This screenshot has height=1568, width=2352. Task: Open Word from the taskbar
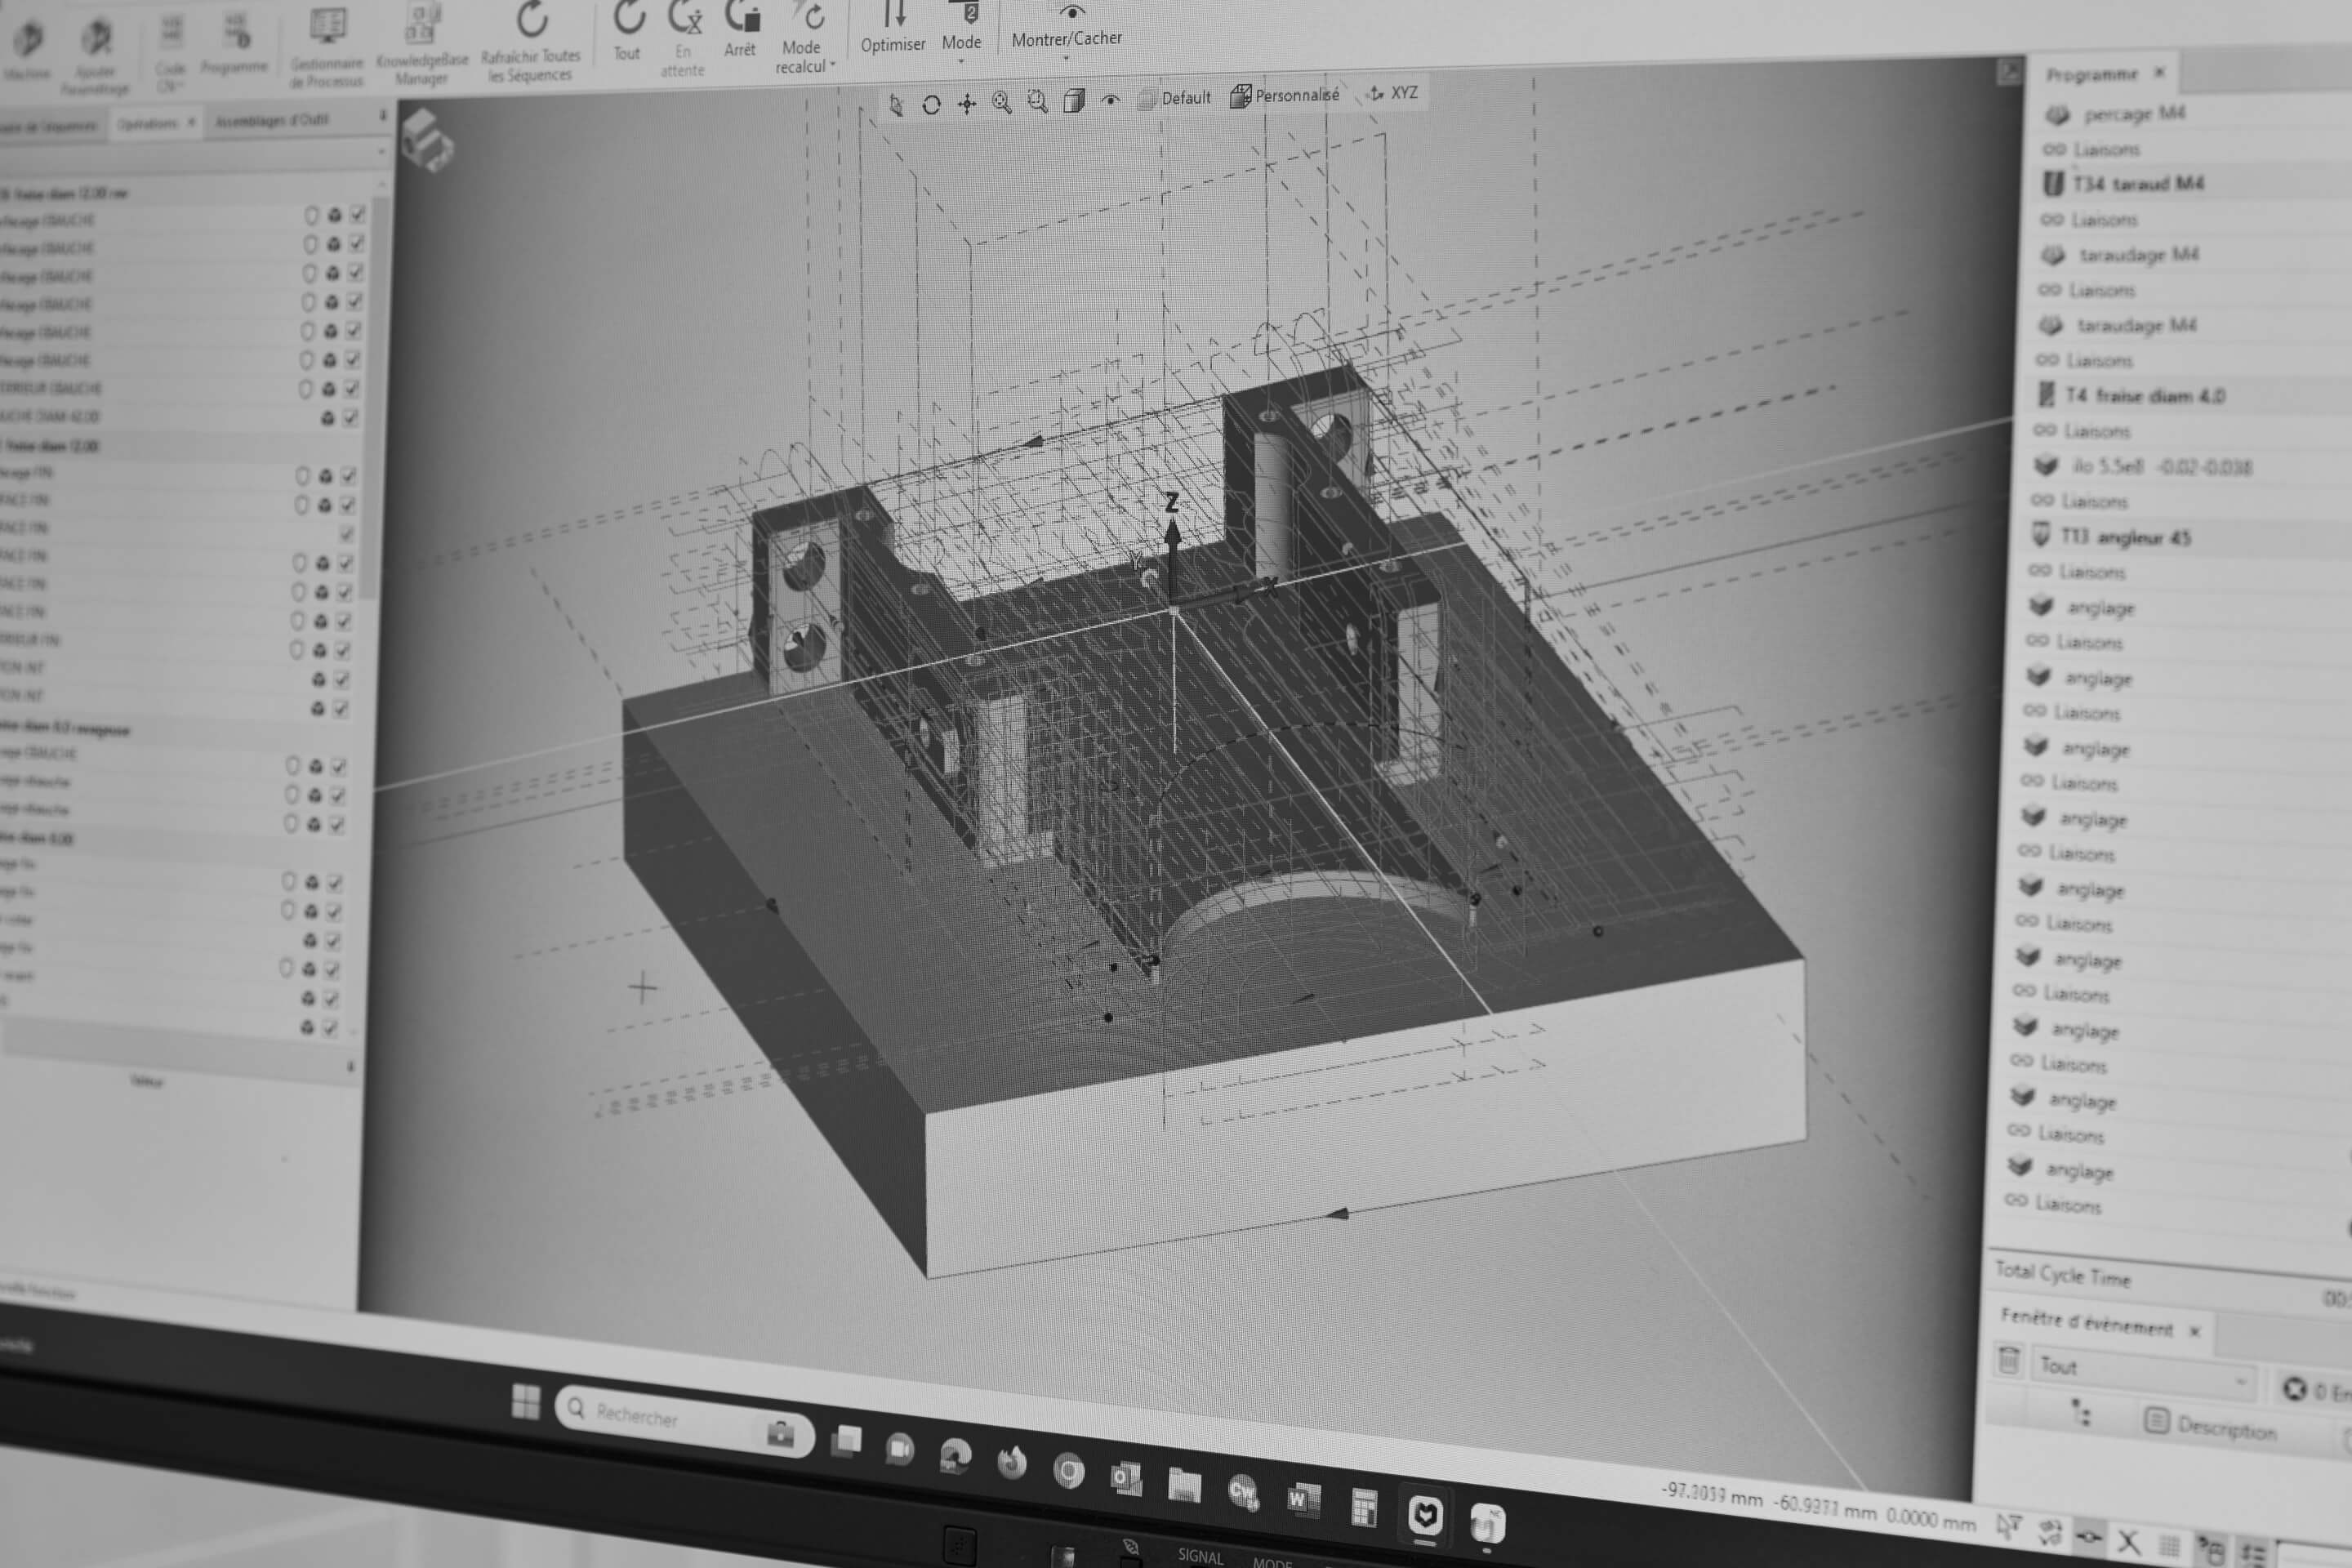(1303, 1499)
